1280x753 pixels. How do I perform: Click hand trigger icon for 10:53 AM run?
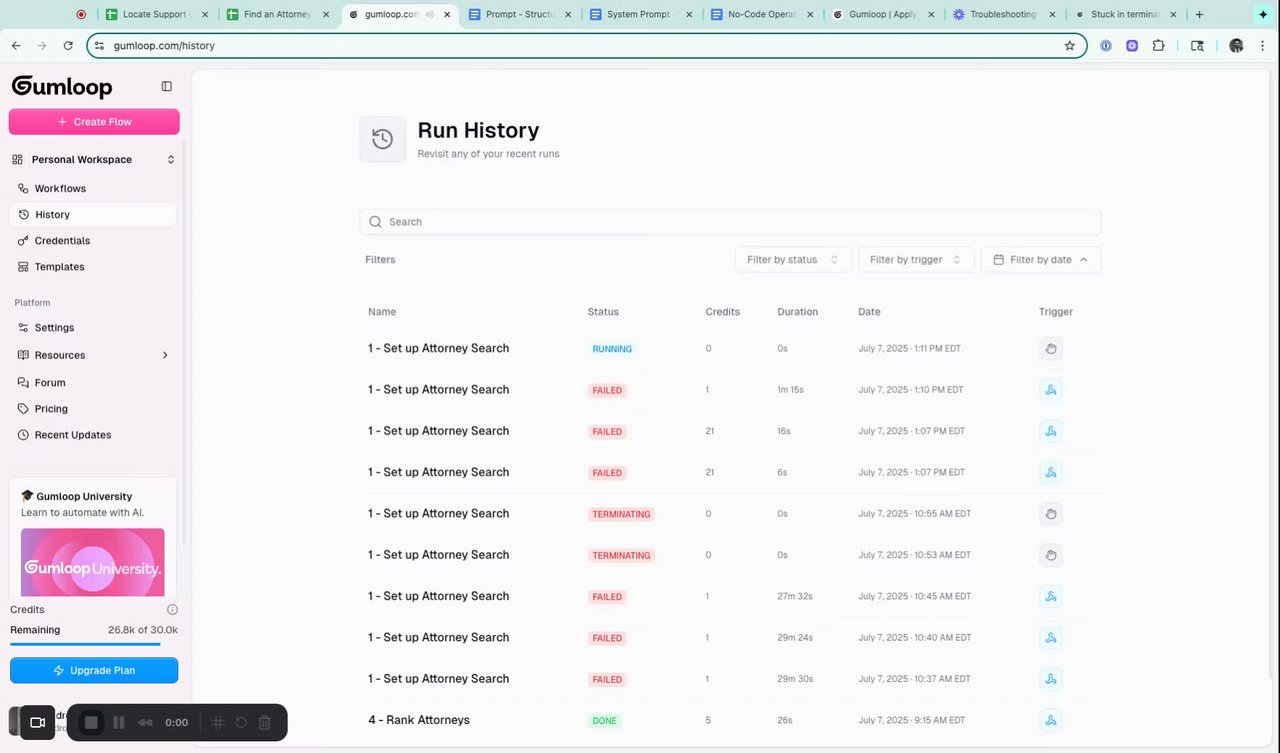[x=1050, y=555]
